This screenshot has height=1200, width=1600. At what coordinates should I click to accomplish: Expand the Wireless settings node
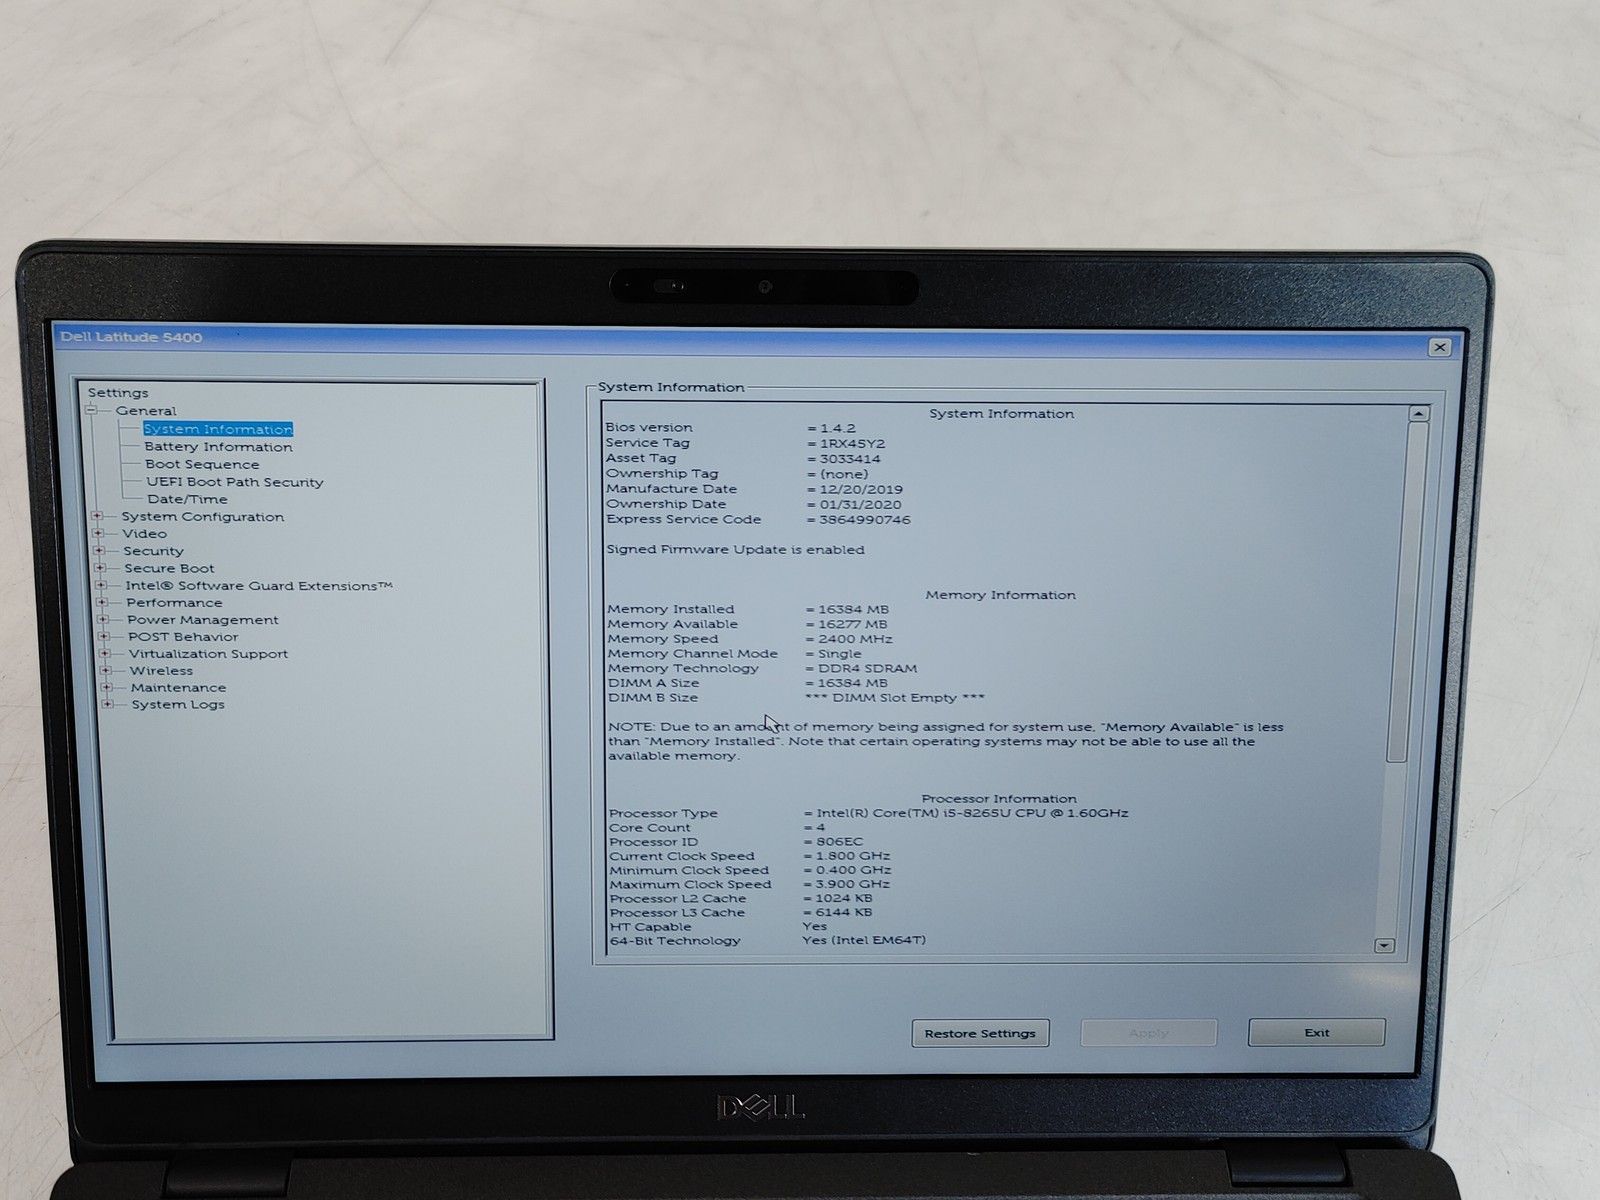click(x=106, y=671)
